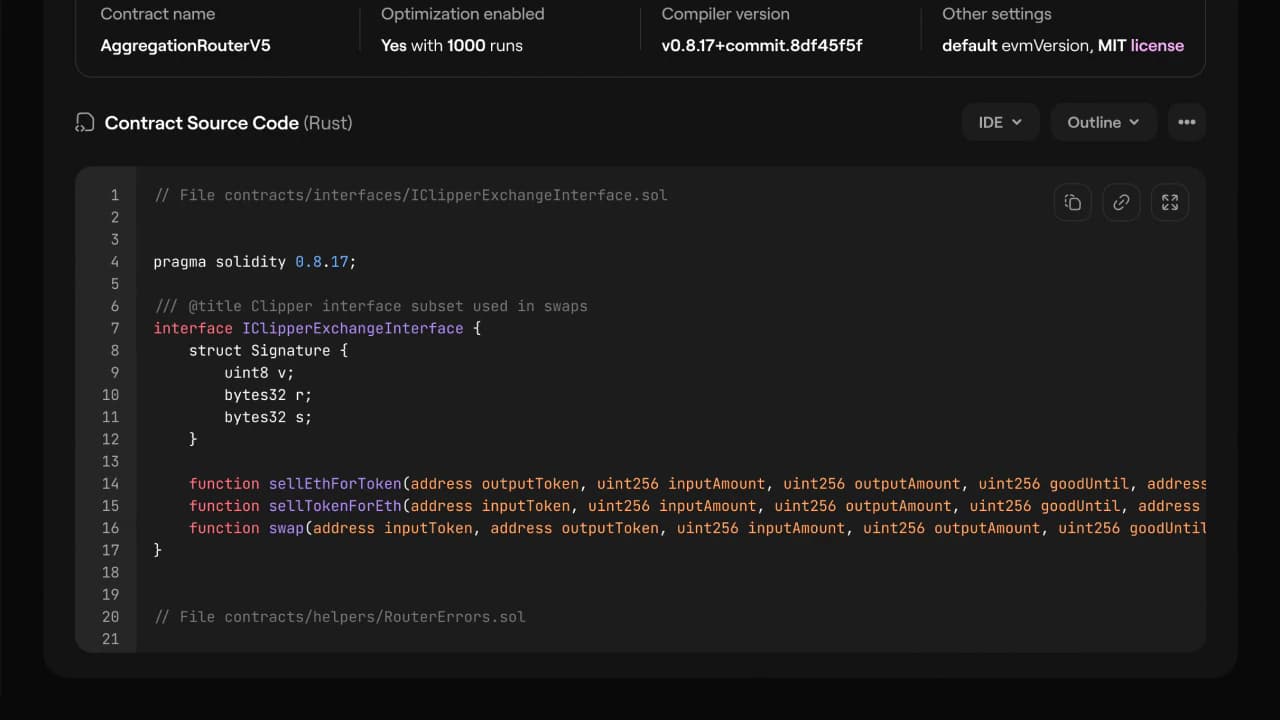Click line number 14 in the gutter
Viewport: 1280px width, 720px height.
pos(110,484)
